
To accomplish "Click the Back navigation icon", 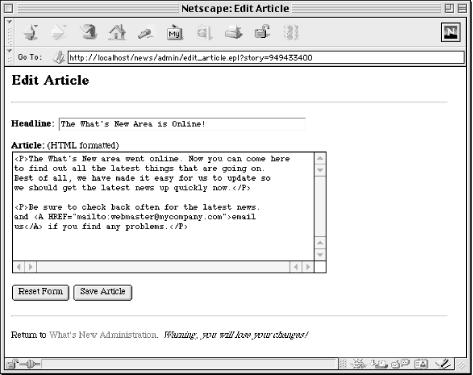I will point(31,33).
